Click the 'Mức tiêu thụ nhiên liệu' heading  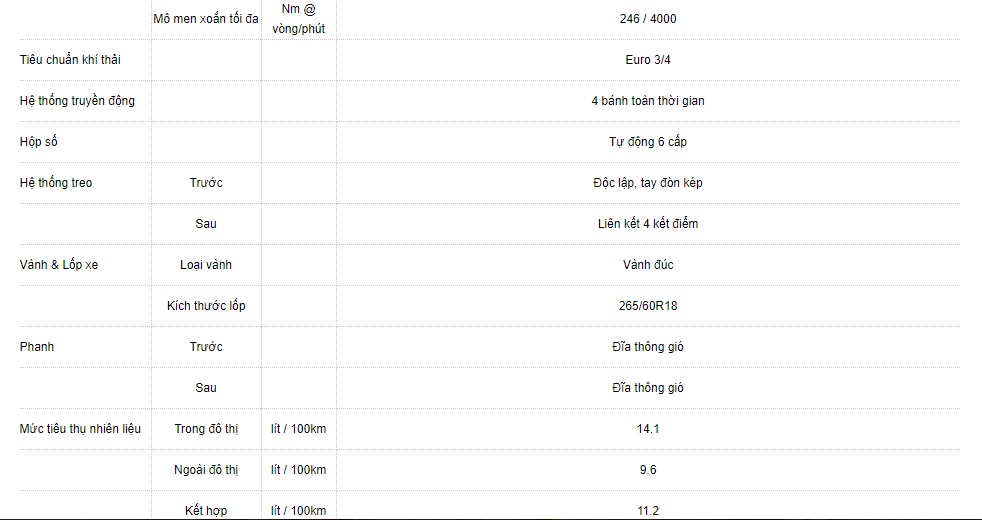[80, 429]
